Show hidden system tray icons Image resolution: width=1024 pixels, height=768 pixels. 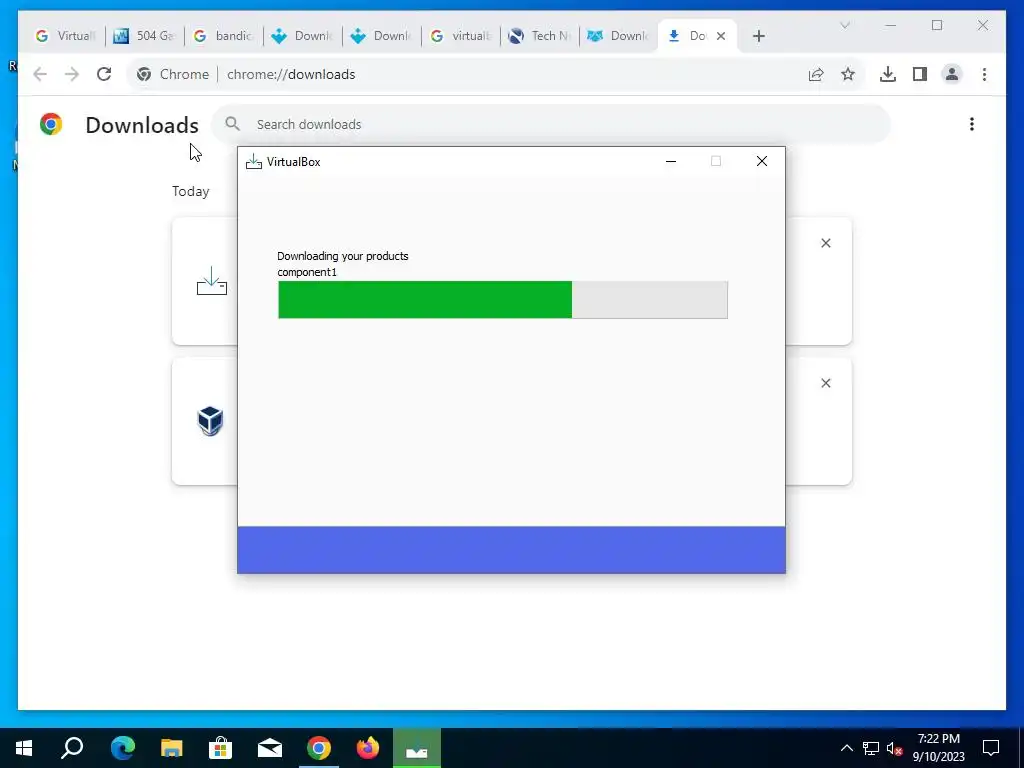[x=846, y=748]
